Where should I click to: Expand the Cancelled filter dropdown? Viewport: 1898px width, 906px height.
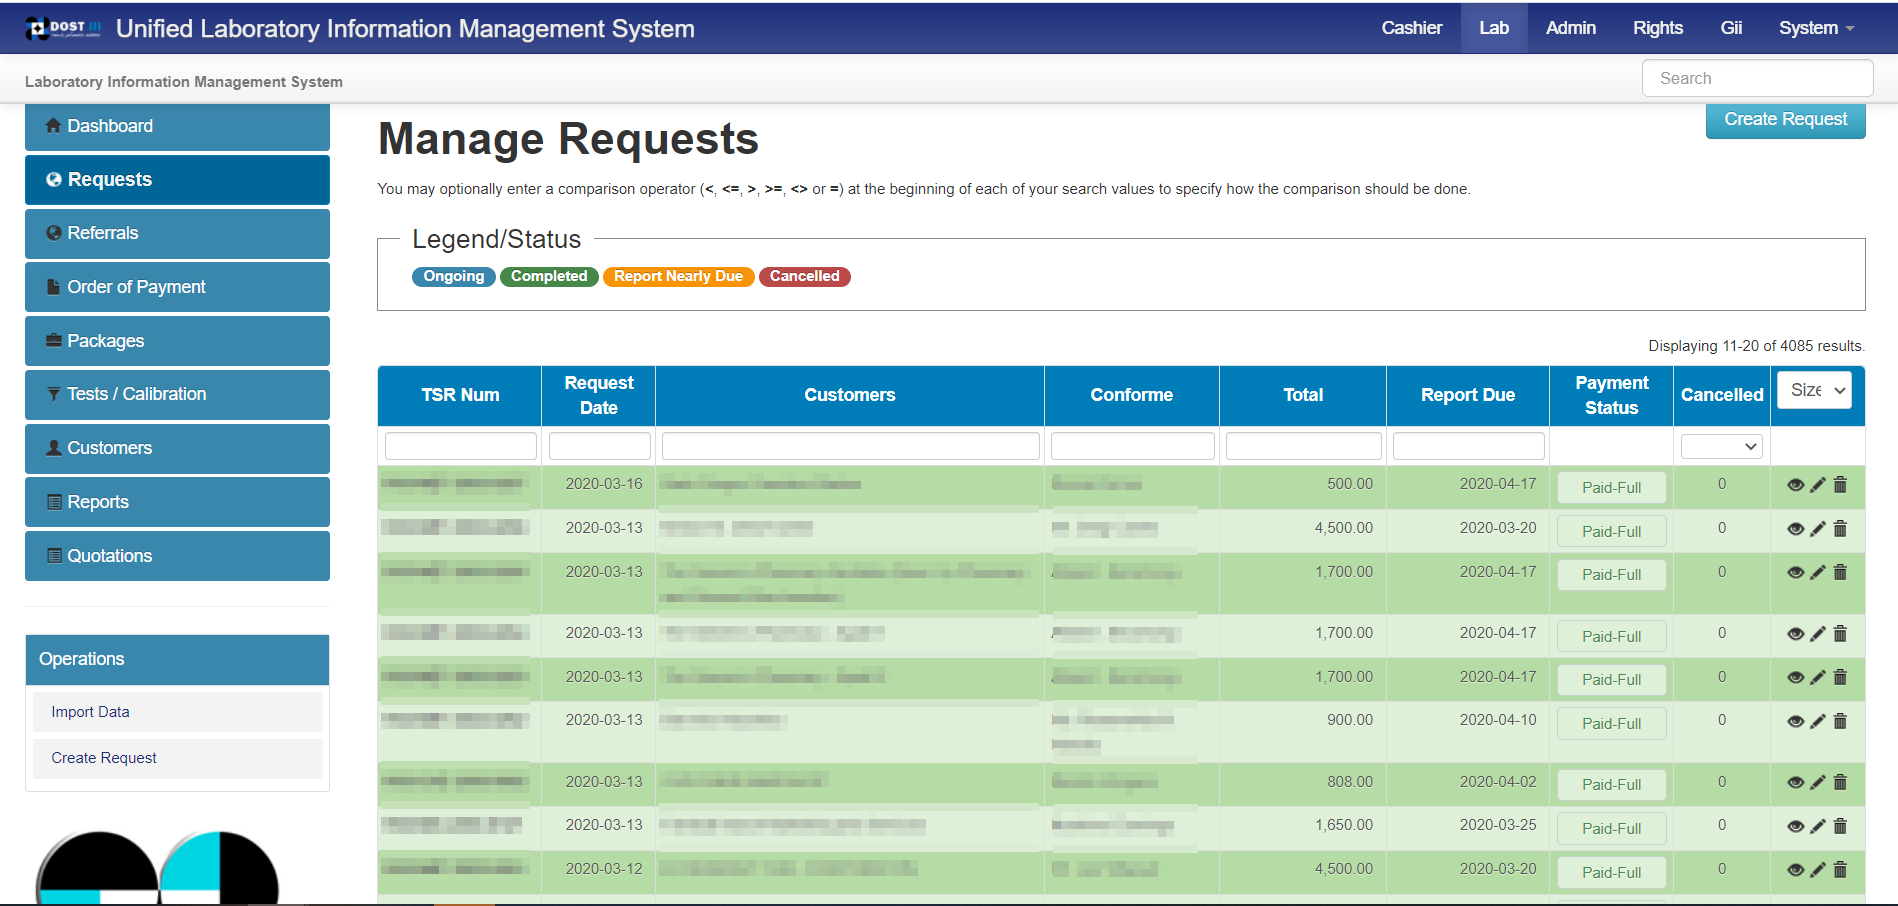[x=1721, y=446]
